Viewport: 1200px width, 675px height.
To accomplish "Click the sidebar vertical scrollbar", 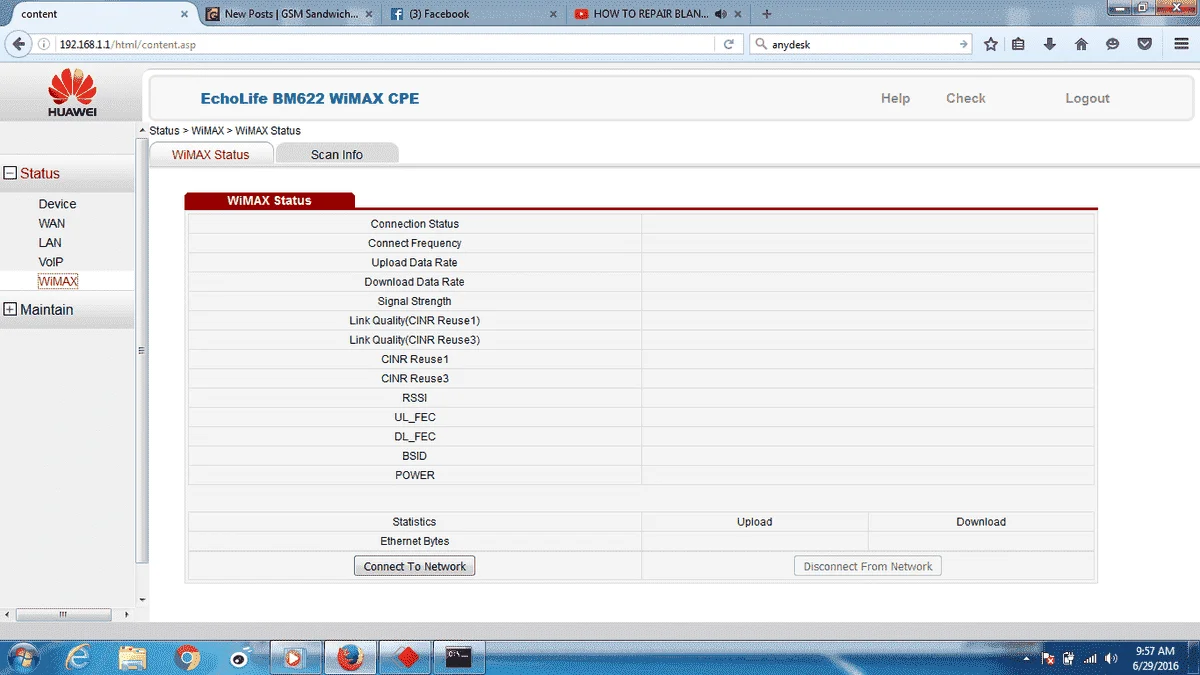I will [141, 350].
